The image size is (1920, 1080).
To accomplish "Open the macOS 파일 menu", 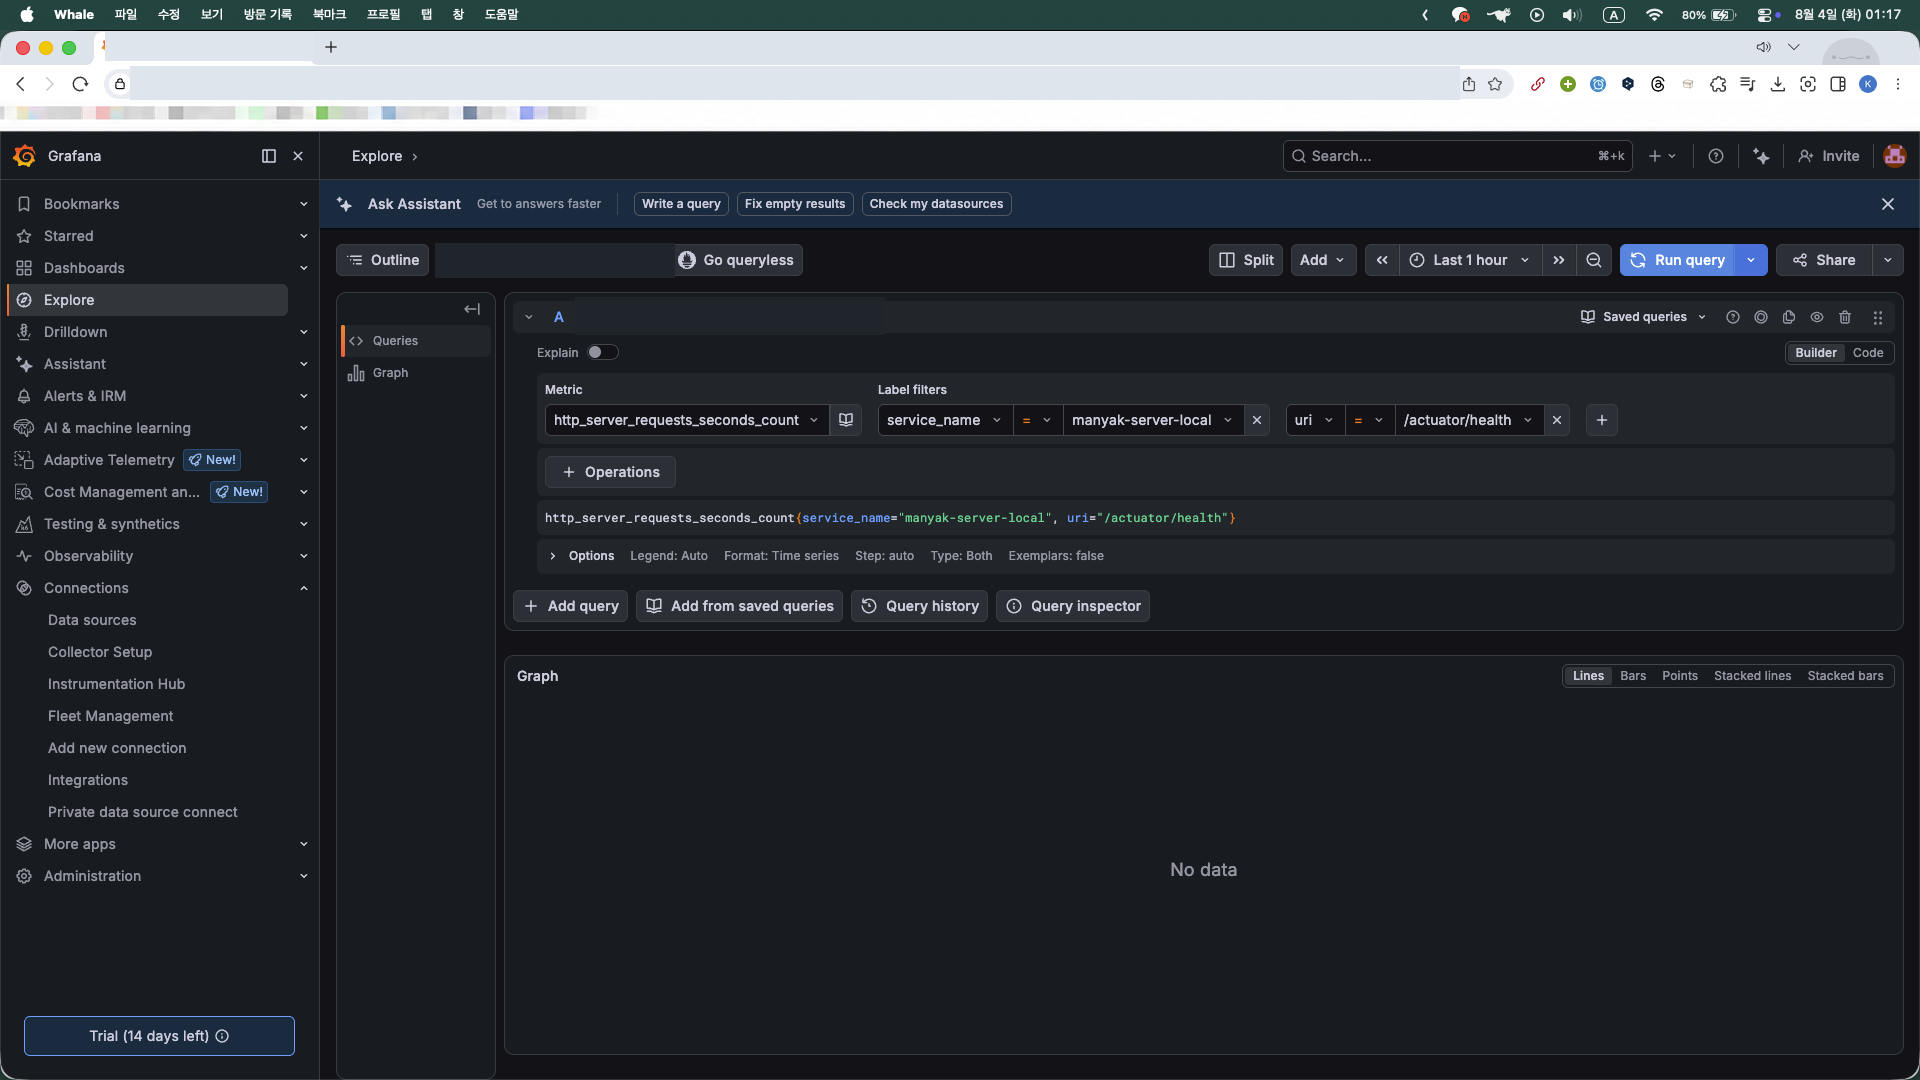I will pos(125,15).
